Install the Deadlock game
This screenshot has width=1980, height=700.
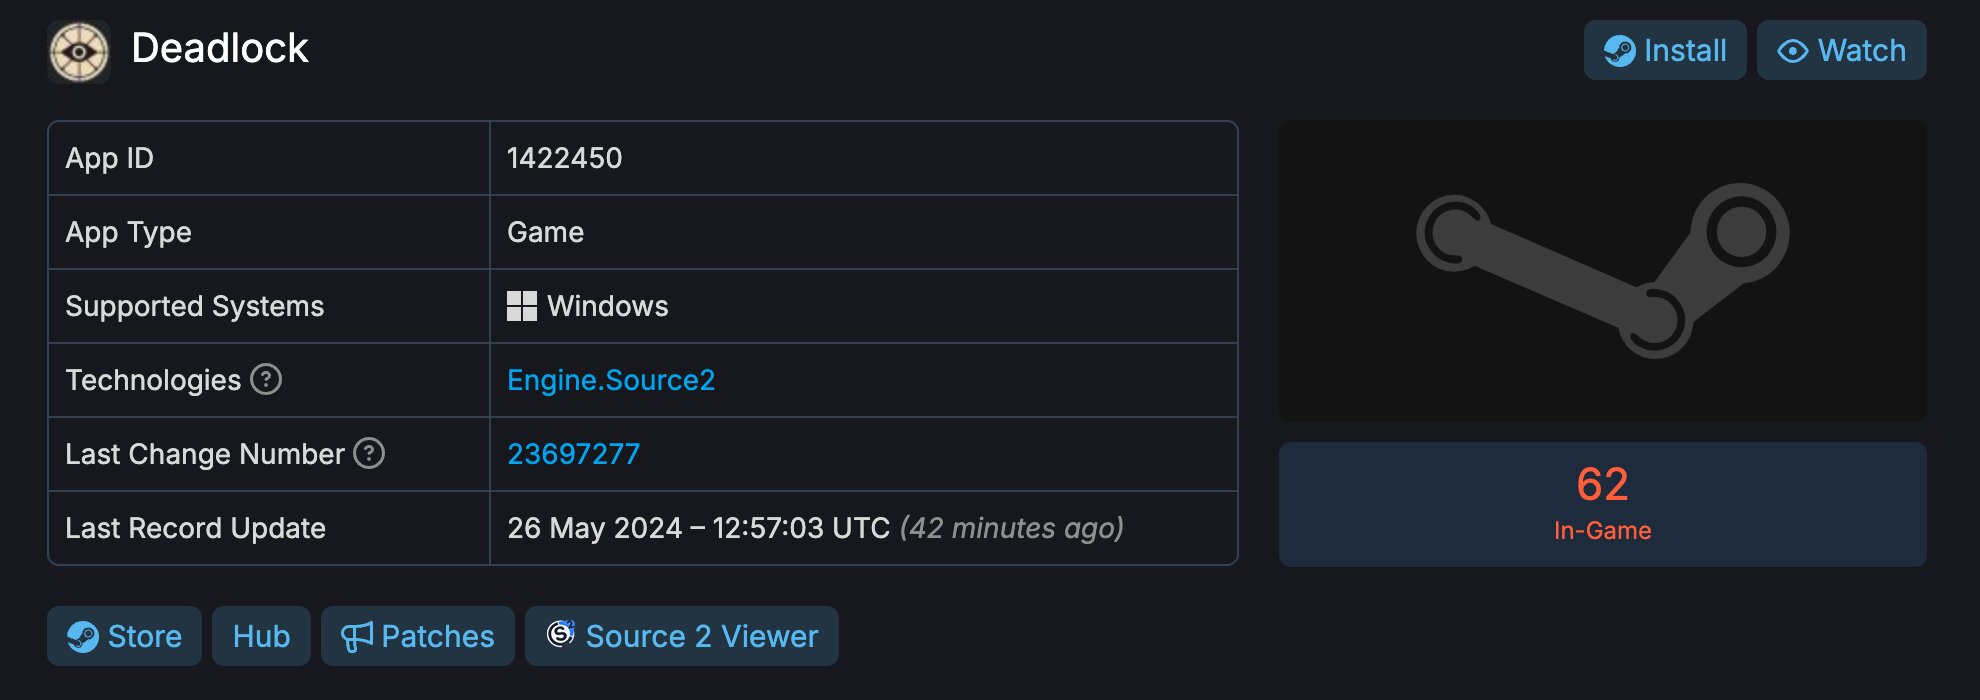coord(1665,50)
